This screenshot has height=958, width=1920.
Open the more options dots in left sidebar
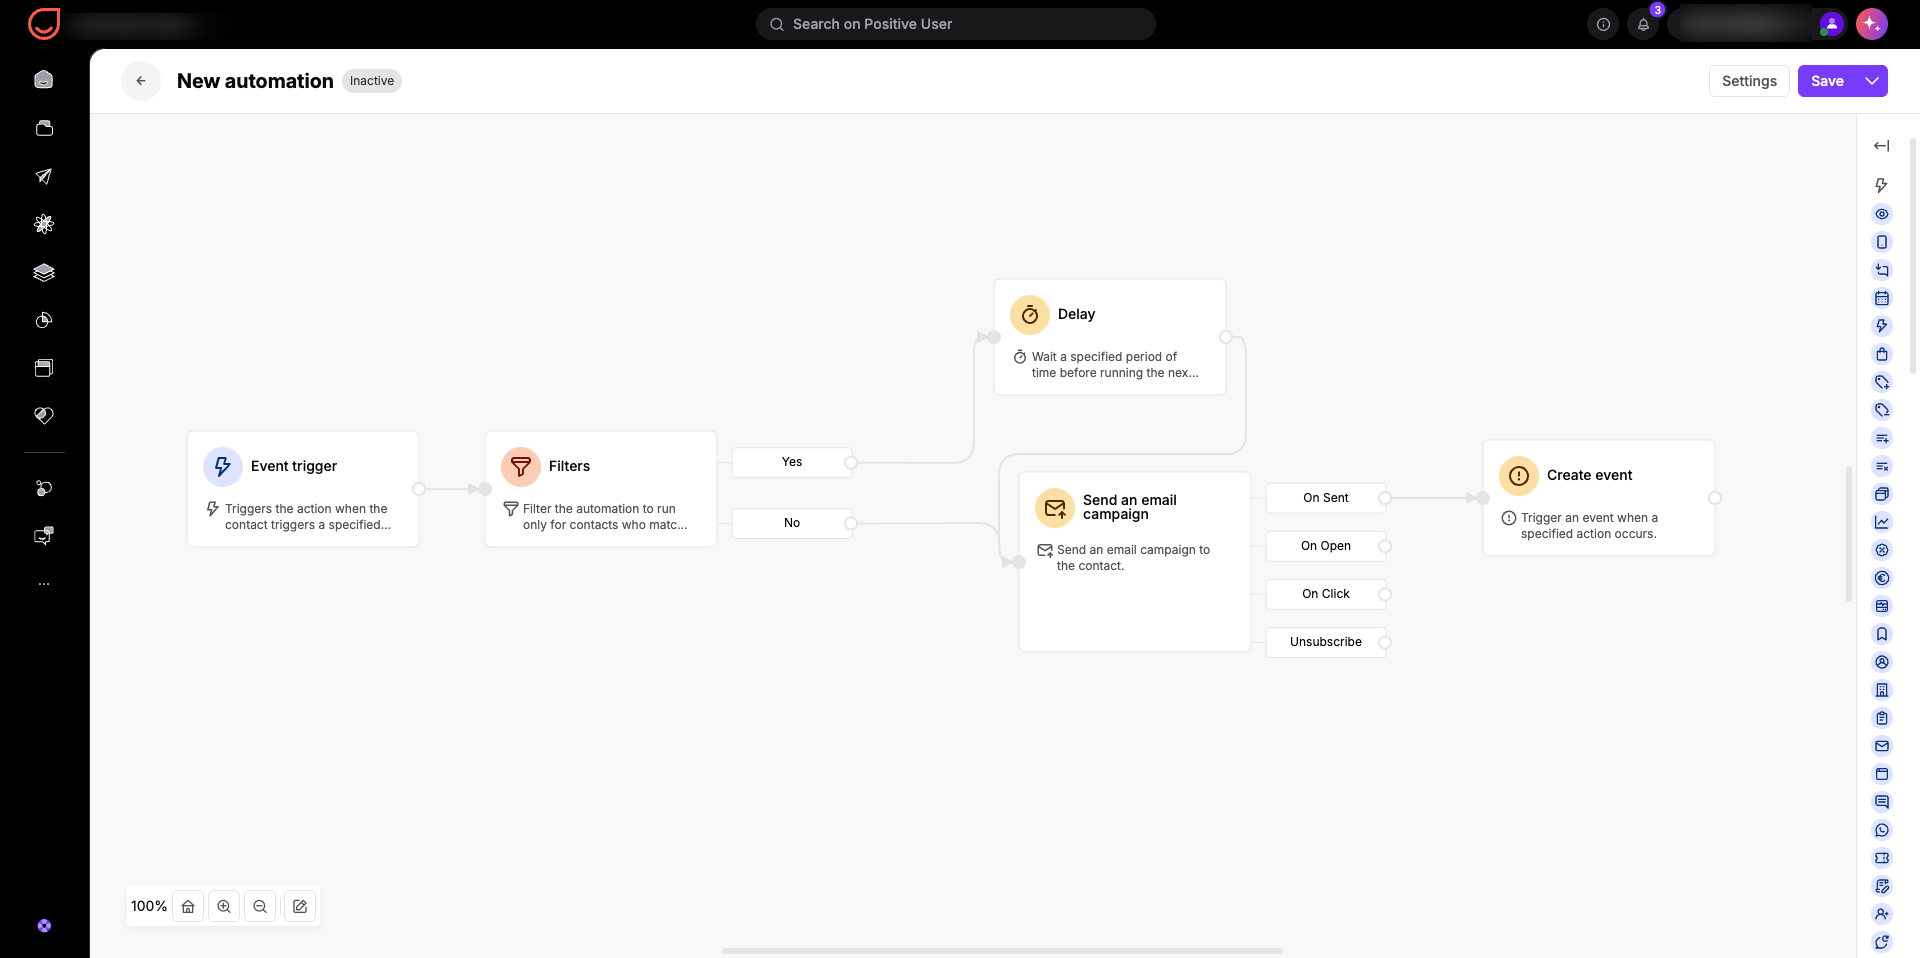click(x=44, y=584)
